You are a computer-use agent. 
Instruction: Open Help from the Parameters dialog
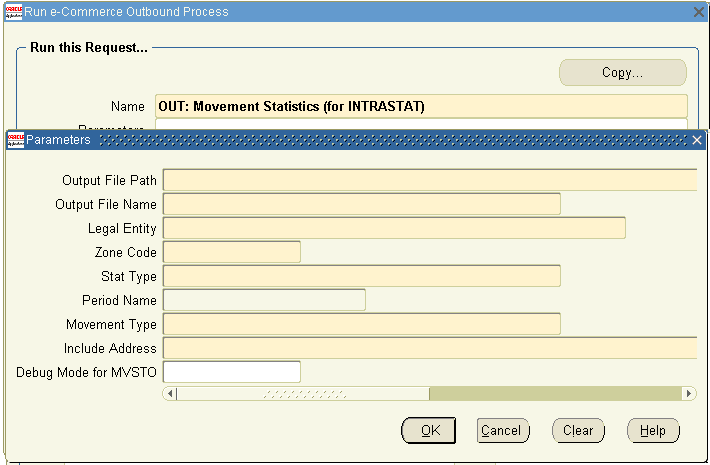coord(653,431)
